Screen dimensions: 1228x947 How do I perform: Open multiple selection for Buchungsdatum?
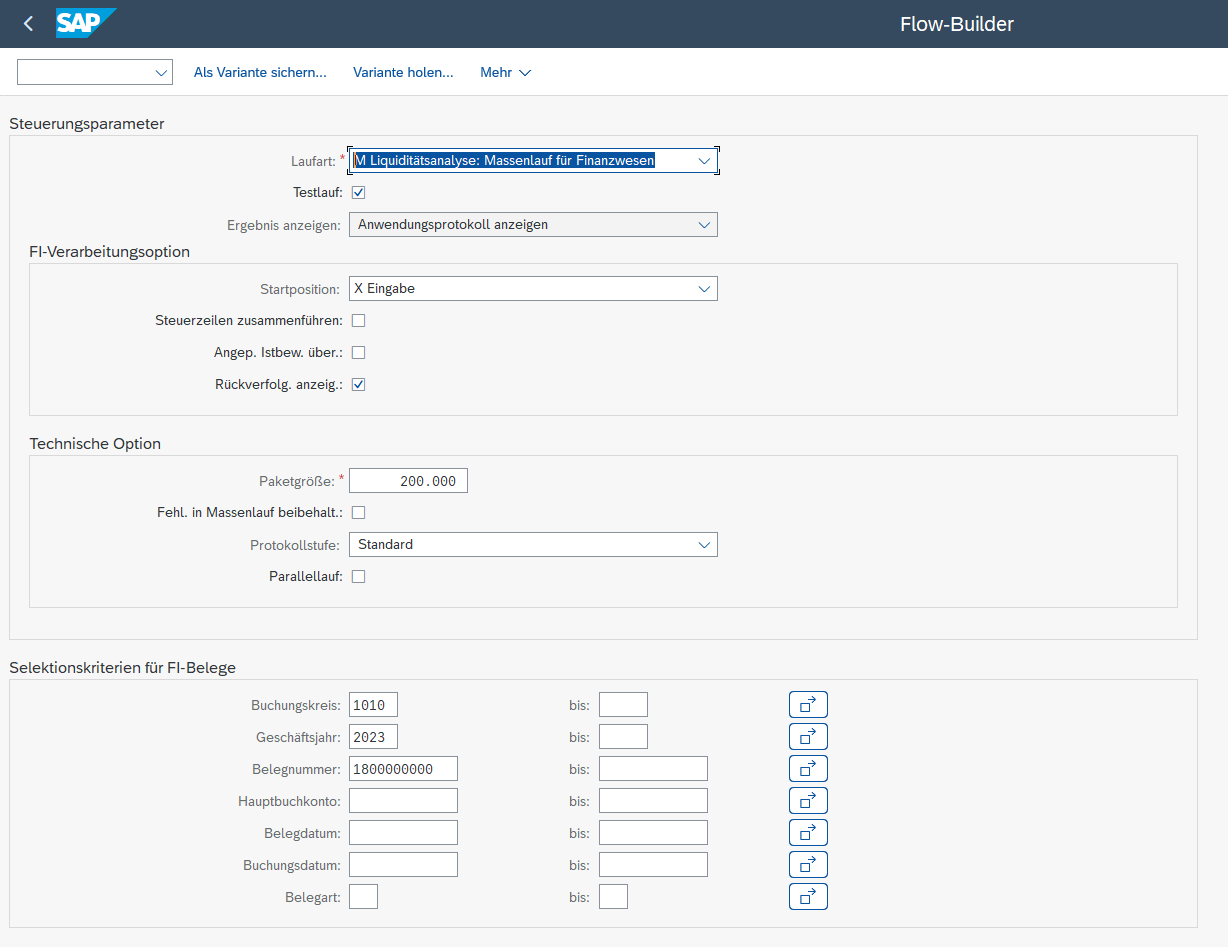tap(808, 865)
